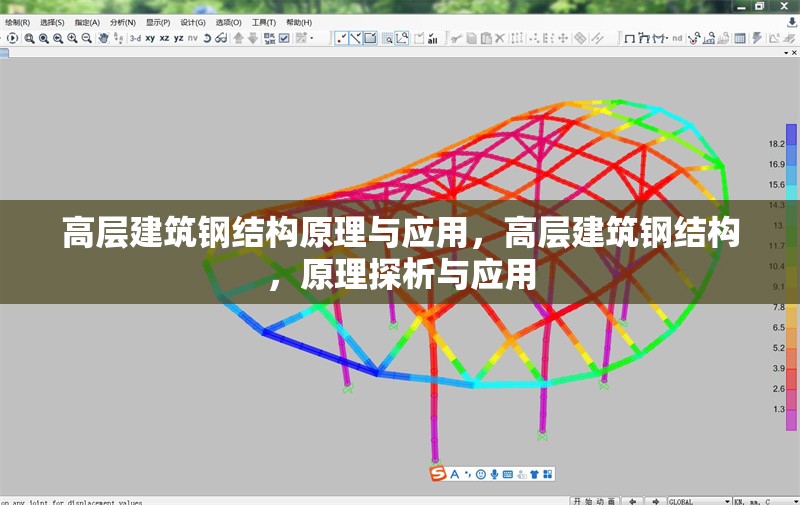Click the 开始动画 start animation button
This screenshot has width=800, height=505.
tap(594, 501)
